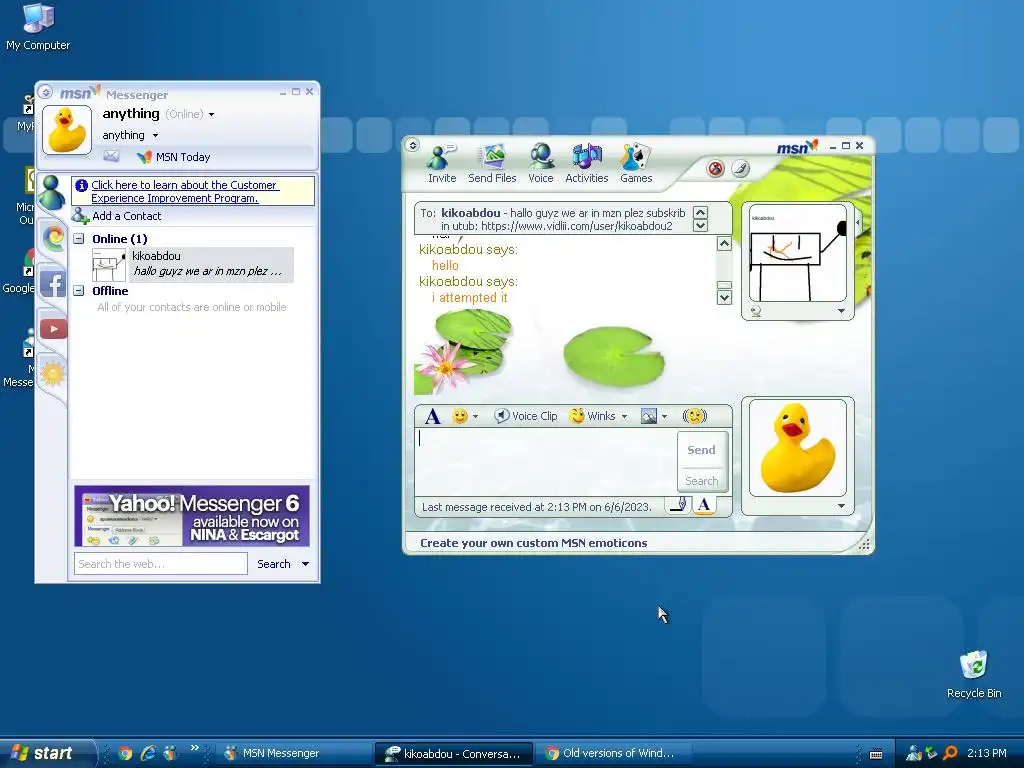Open the sun weather tab in sidebar
The width and height of the screenshot is (1024, 768).
point(52,374)
